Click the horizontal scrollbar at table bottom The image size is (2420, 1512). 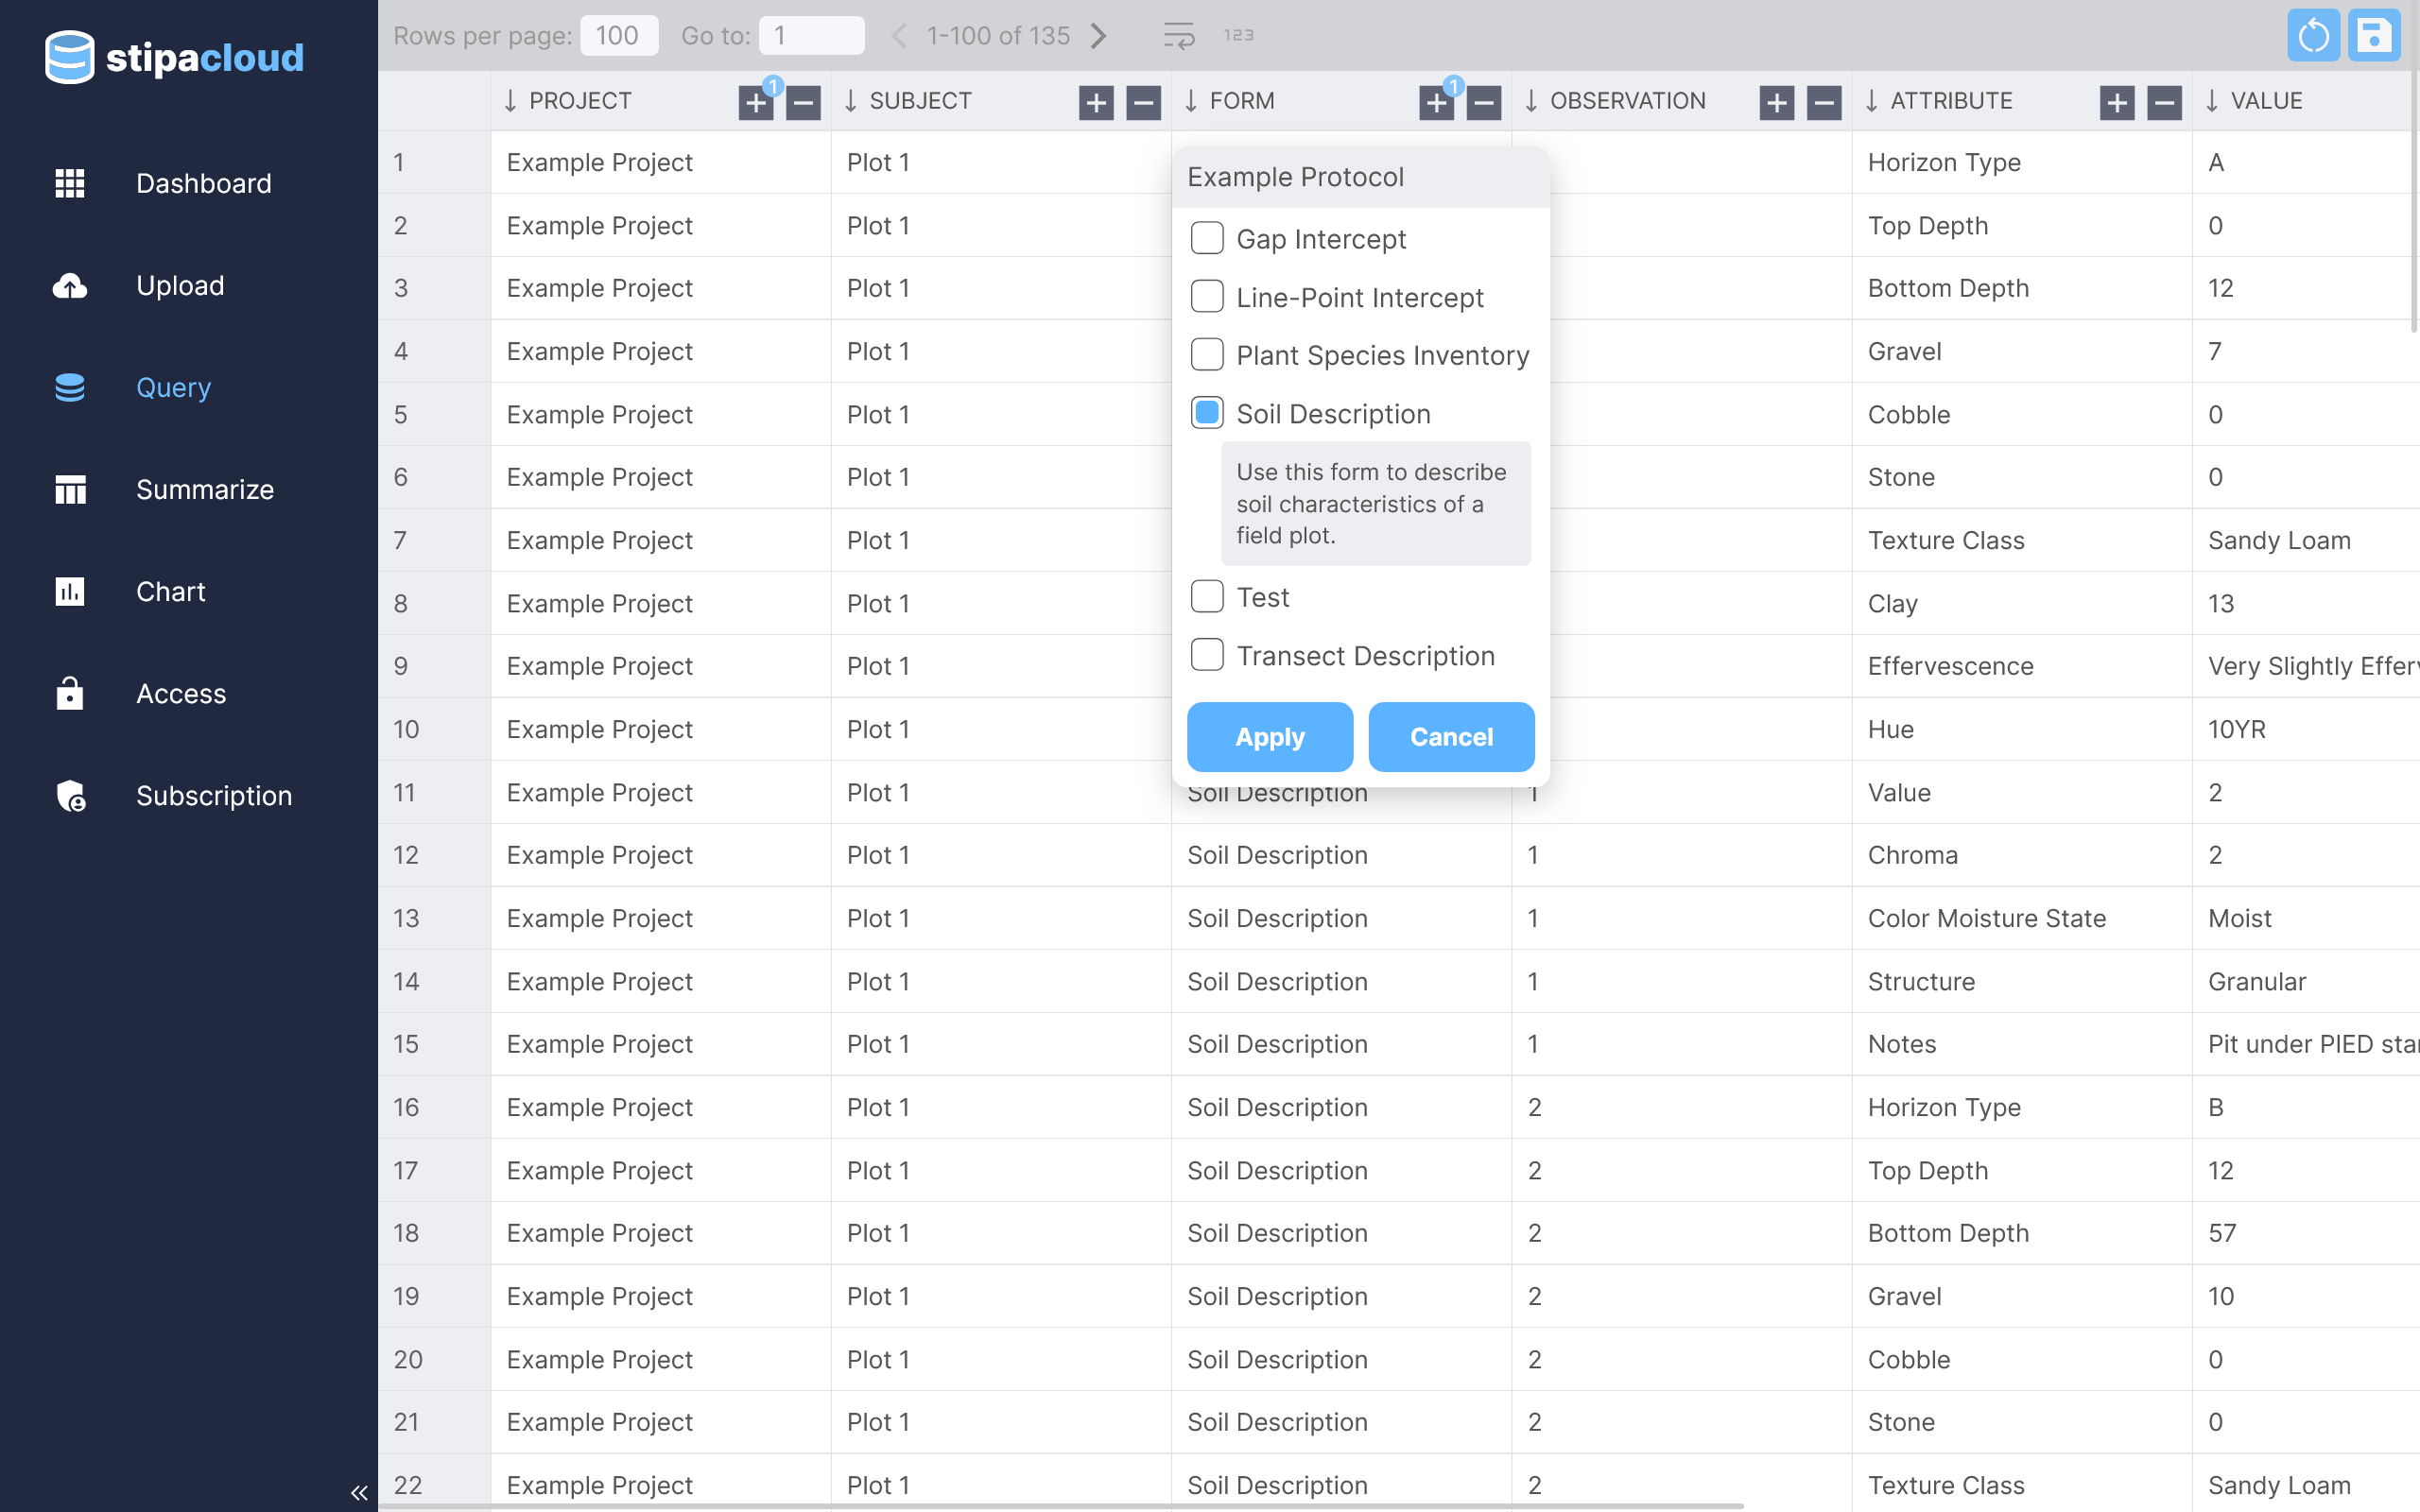(1060, 1505)
